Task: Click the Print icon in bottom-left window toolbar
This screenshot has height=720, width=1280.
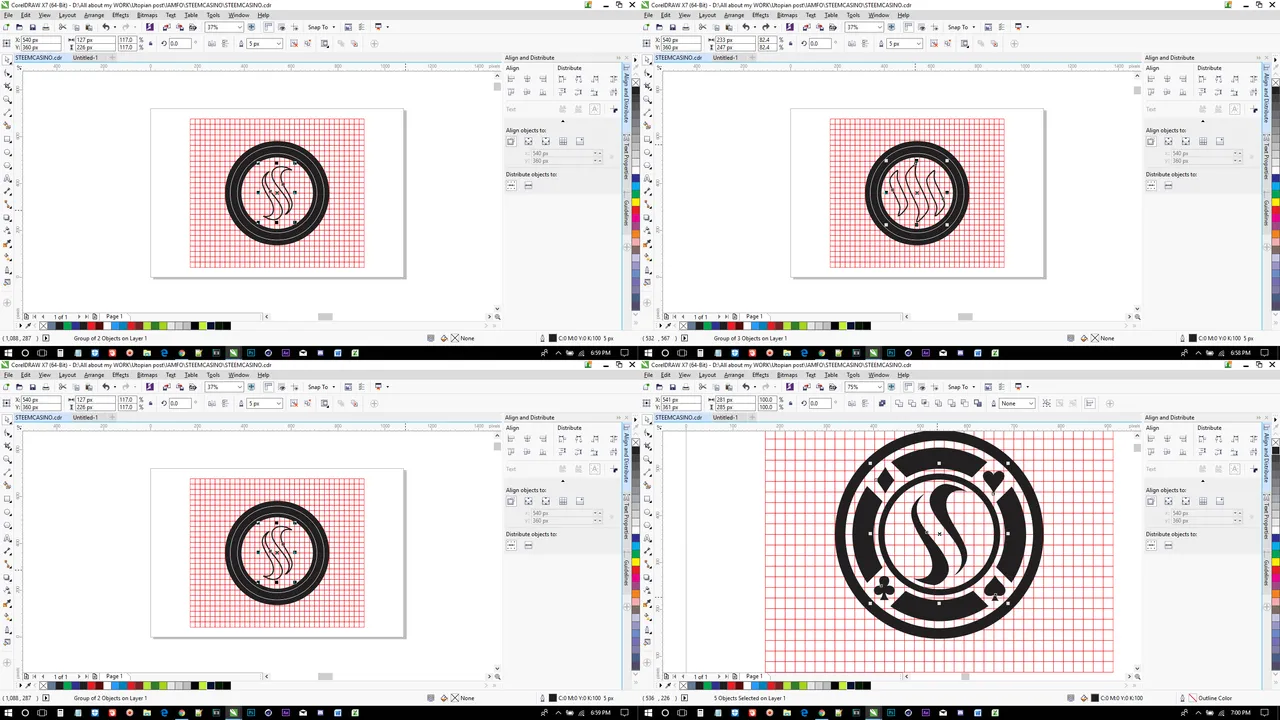Action: click(x=45, y=387)
